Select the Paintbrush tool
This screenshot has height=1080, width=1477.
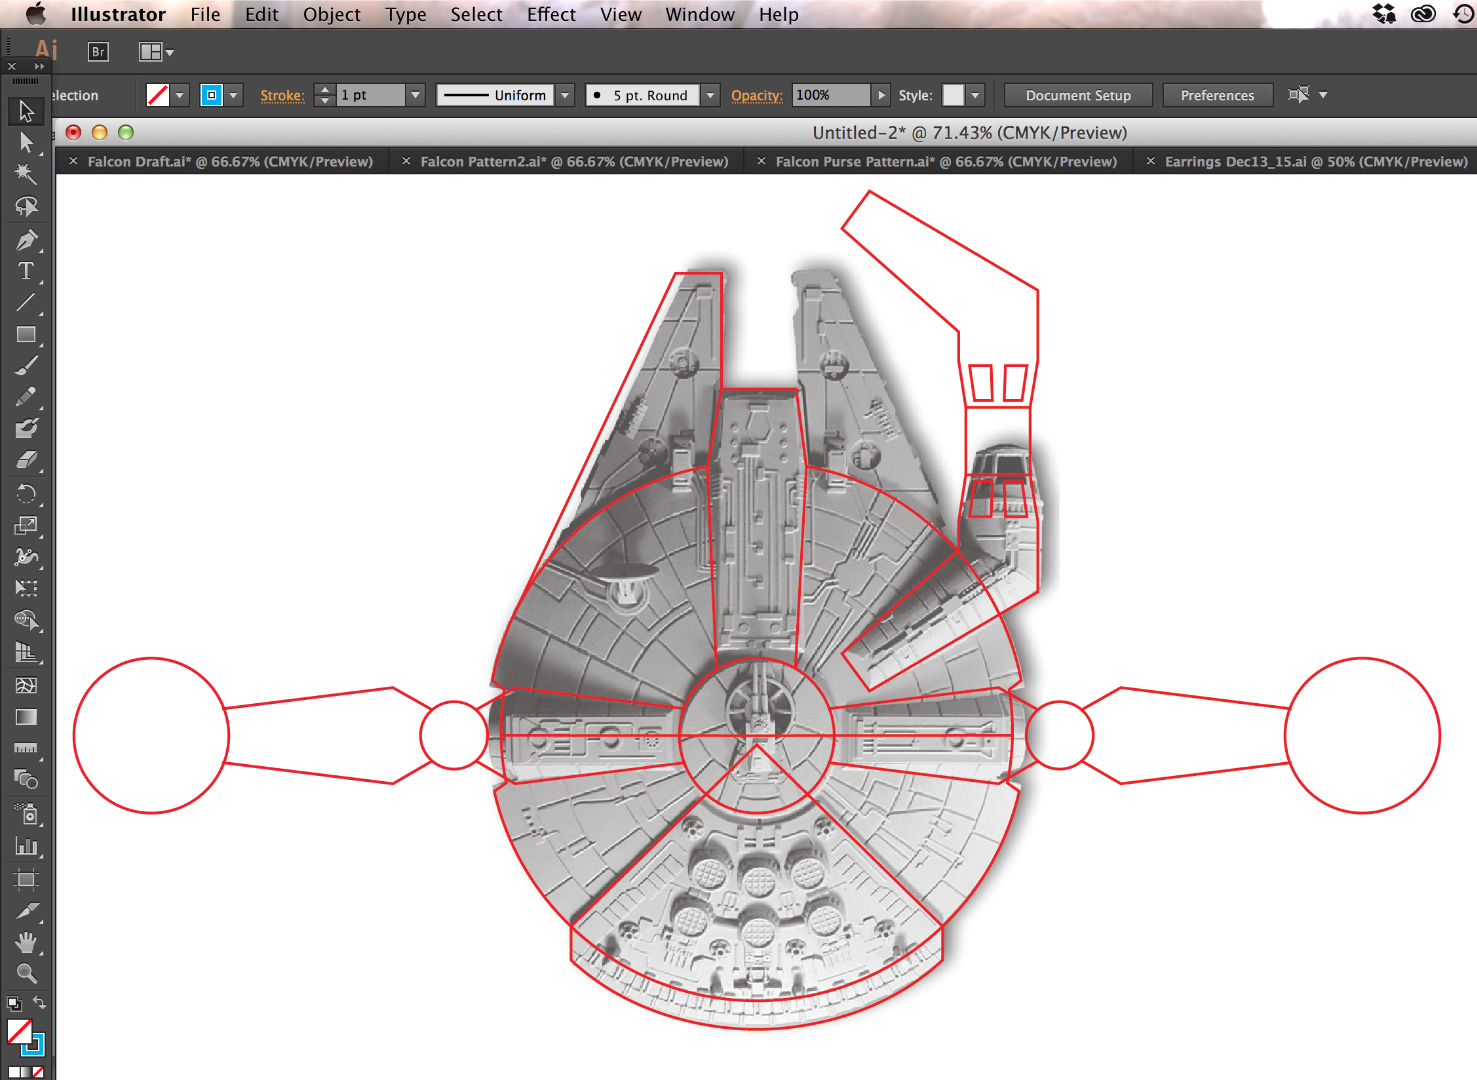(x=25, y=366)
